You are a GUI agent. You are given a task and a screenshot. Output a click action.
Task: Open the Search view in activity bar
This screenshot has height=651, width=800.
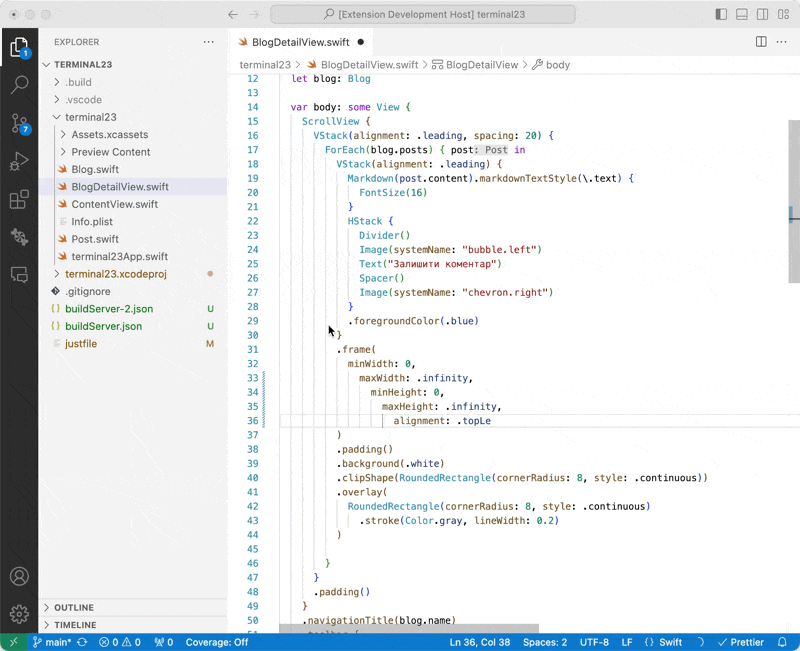(19, 85)
